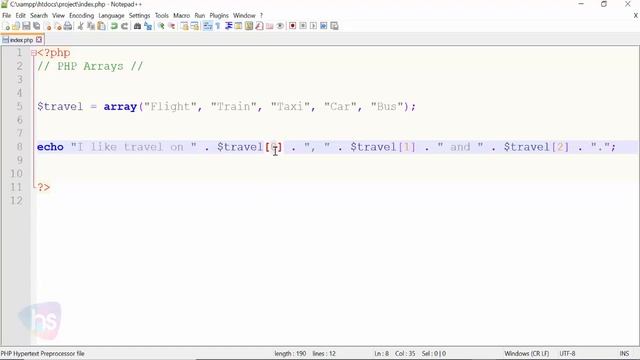Click the Zoom Out toolbar icon

171,26
